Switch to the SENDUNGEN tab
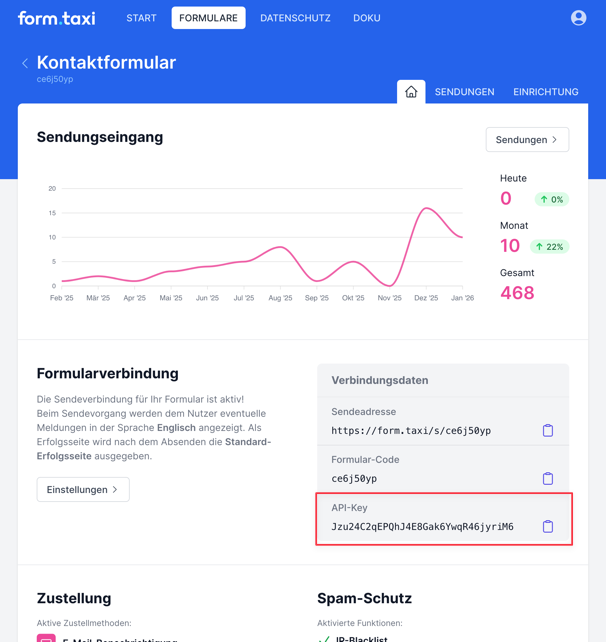 point(464,92)
